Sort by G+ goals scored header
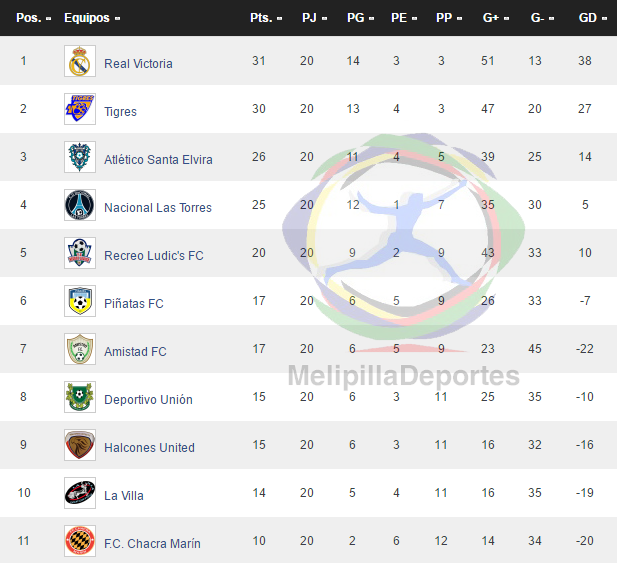Viewport: 617px width, 563px height. (496, 18)
